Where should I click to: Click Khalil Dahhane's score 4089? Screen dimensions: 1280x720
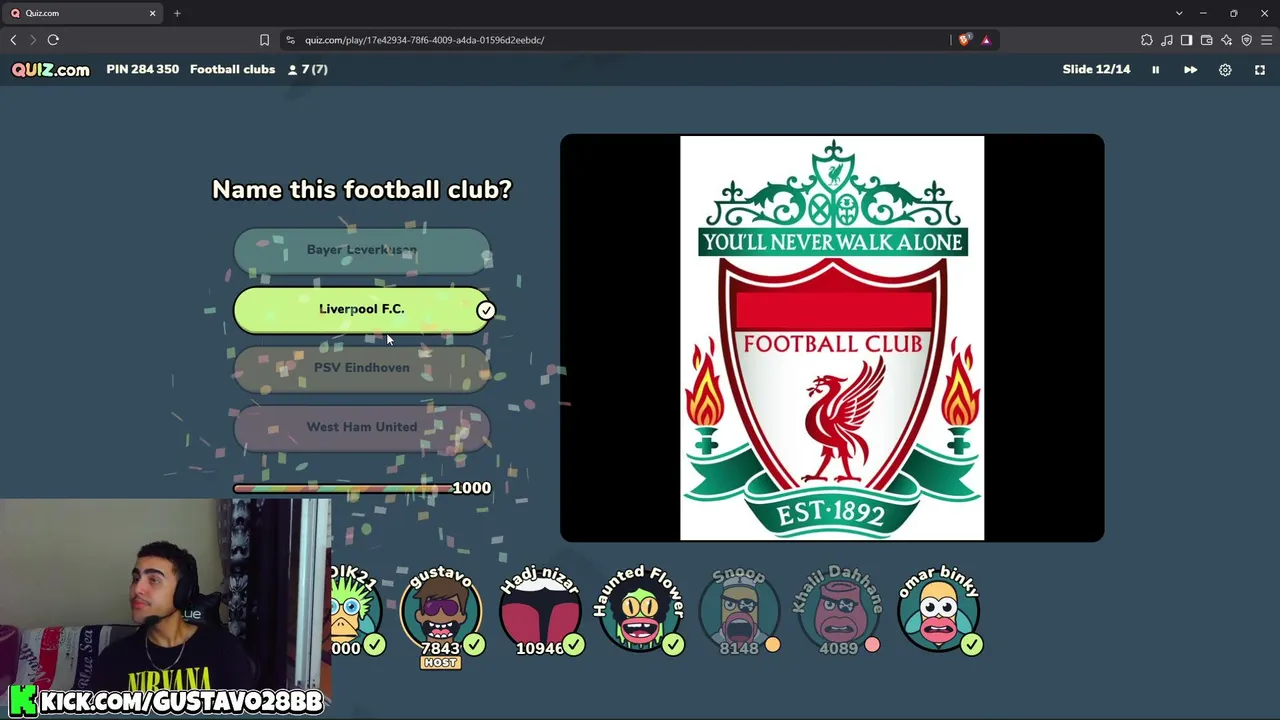[x=838, y=649]
